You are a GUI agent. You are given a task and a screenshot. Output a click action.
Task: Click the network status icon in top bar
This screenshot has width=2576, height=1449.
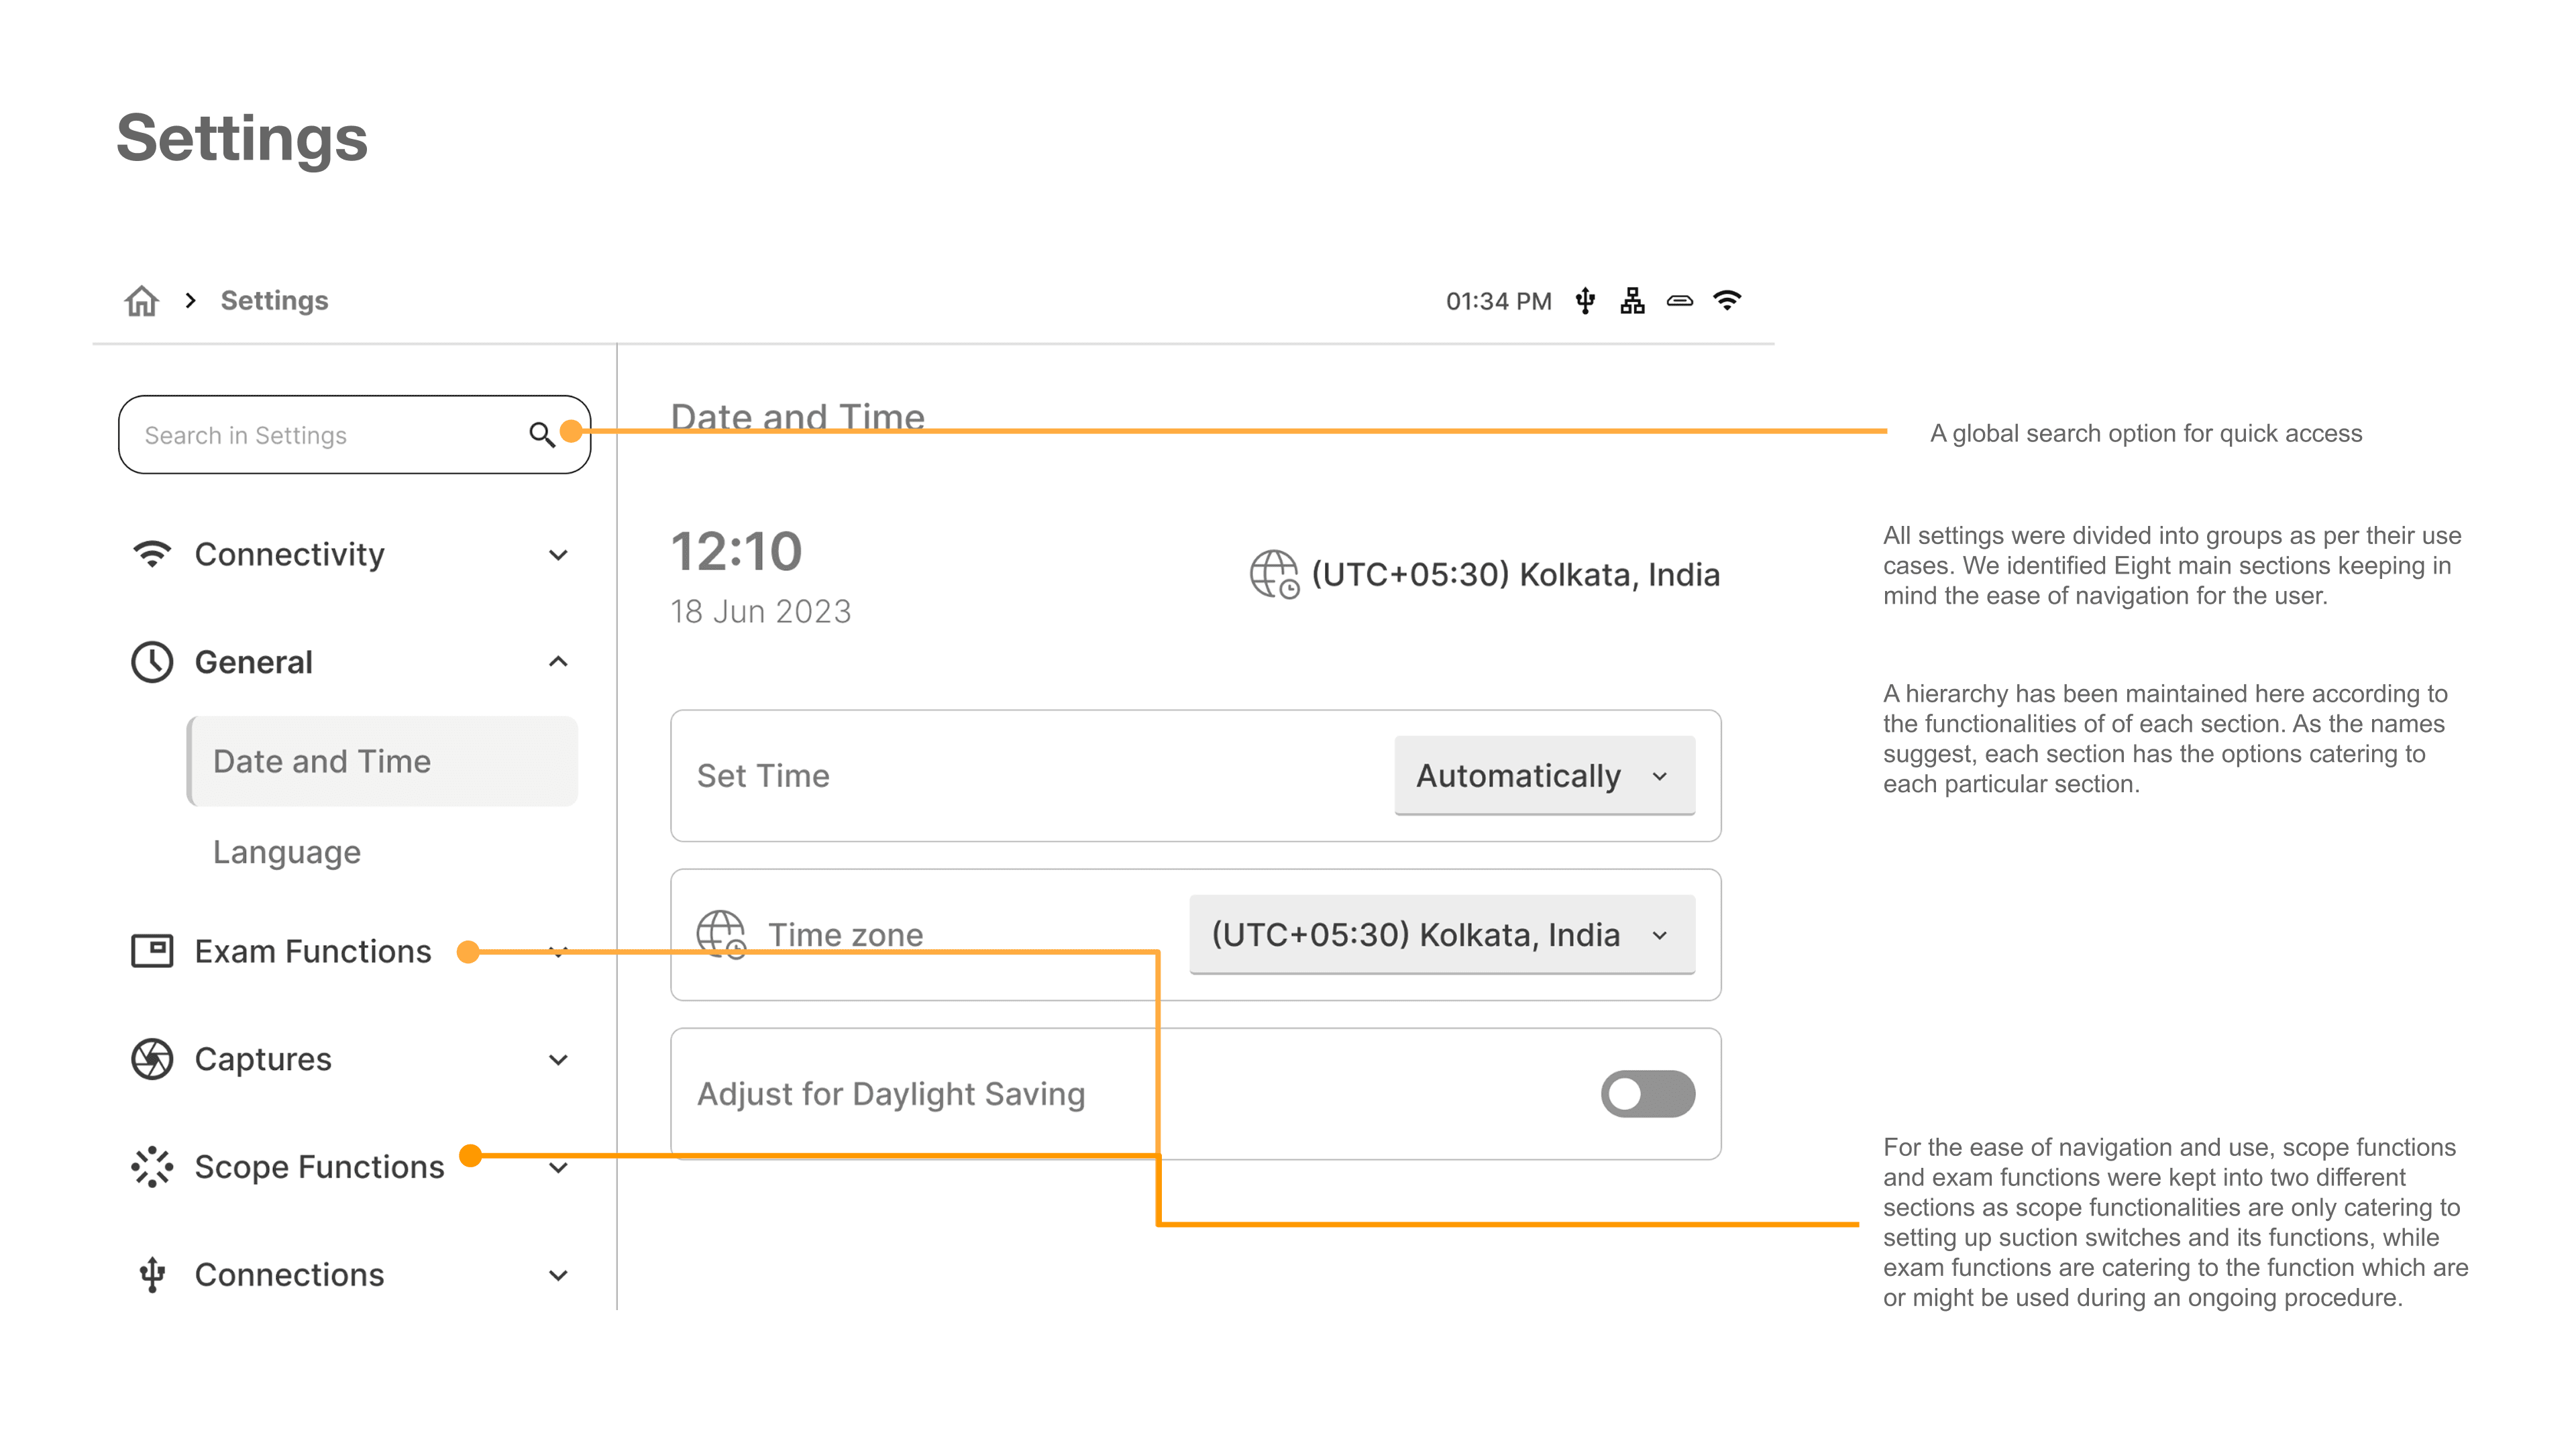[1632, 301]
